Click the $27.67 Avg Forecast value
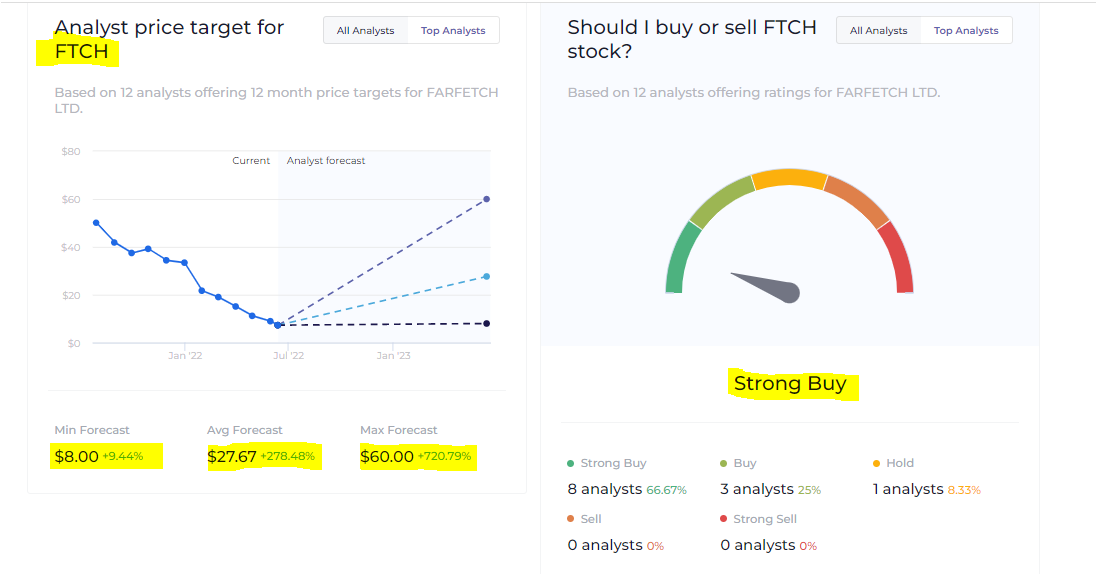1097x575 pixels. pyautogui.click(x=231, y=457)
